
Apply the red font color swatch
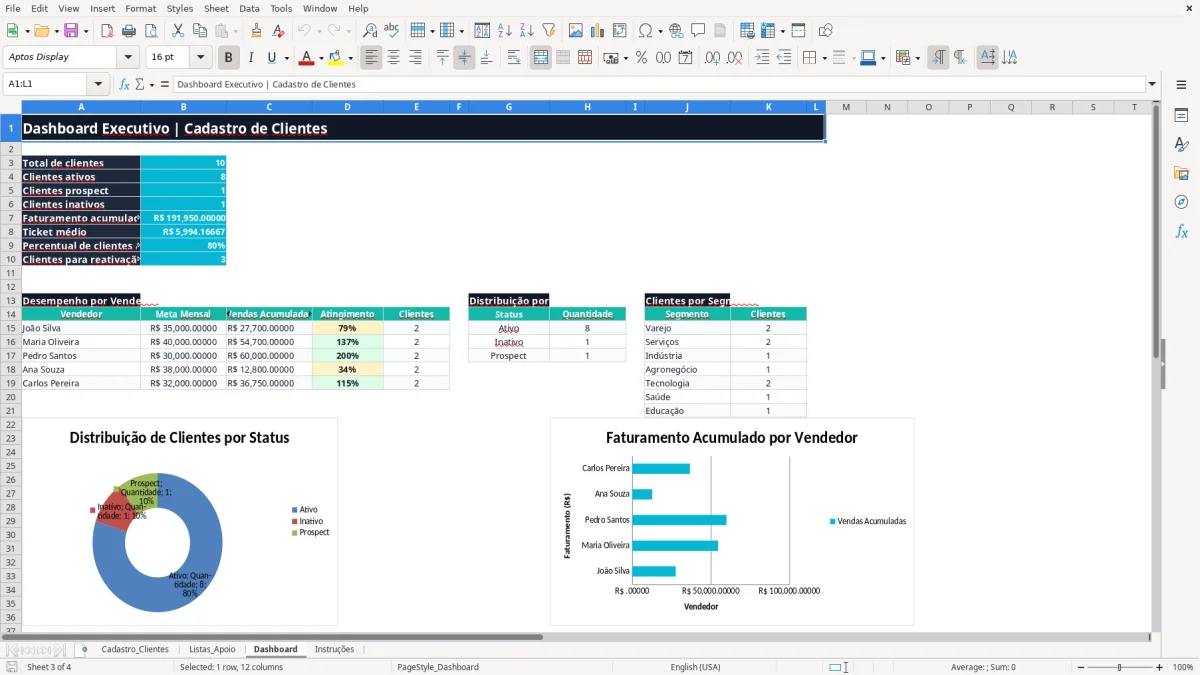(307, 58)
